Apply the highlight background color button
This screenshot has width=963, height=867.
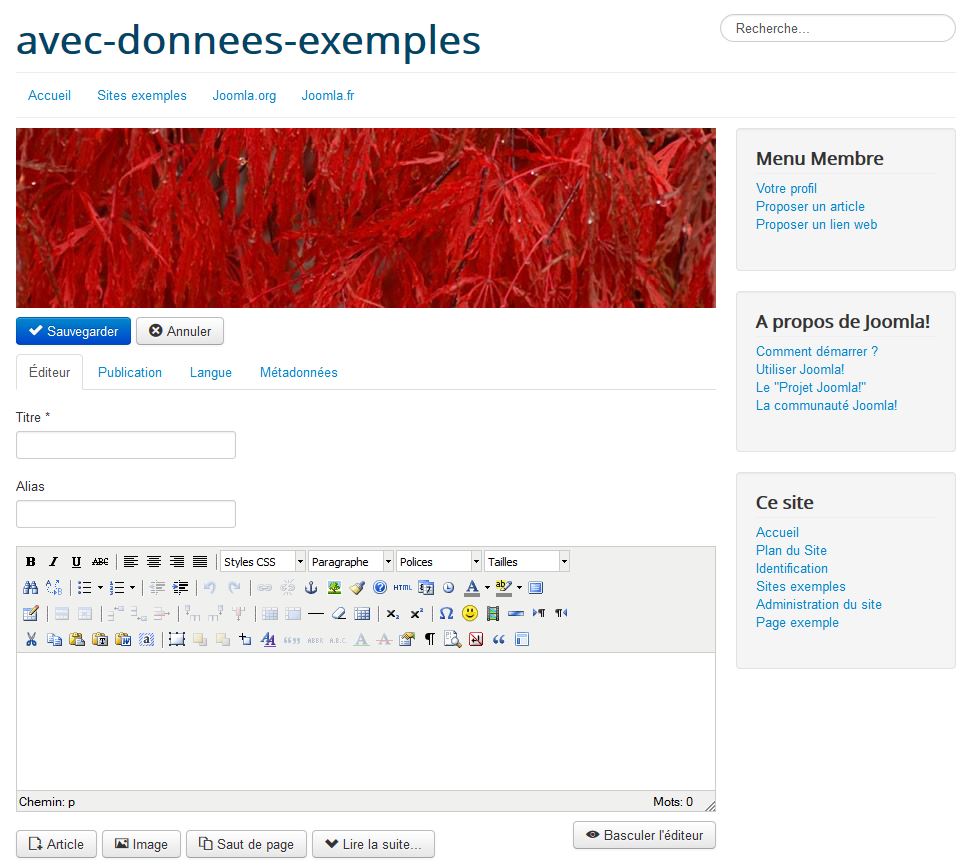click(x=504, y=588)
